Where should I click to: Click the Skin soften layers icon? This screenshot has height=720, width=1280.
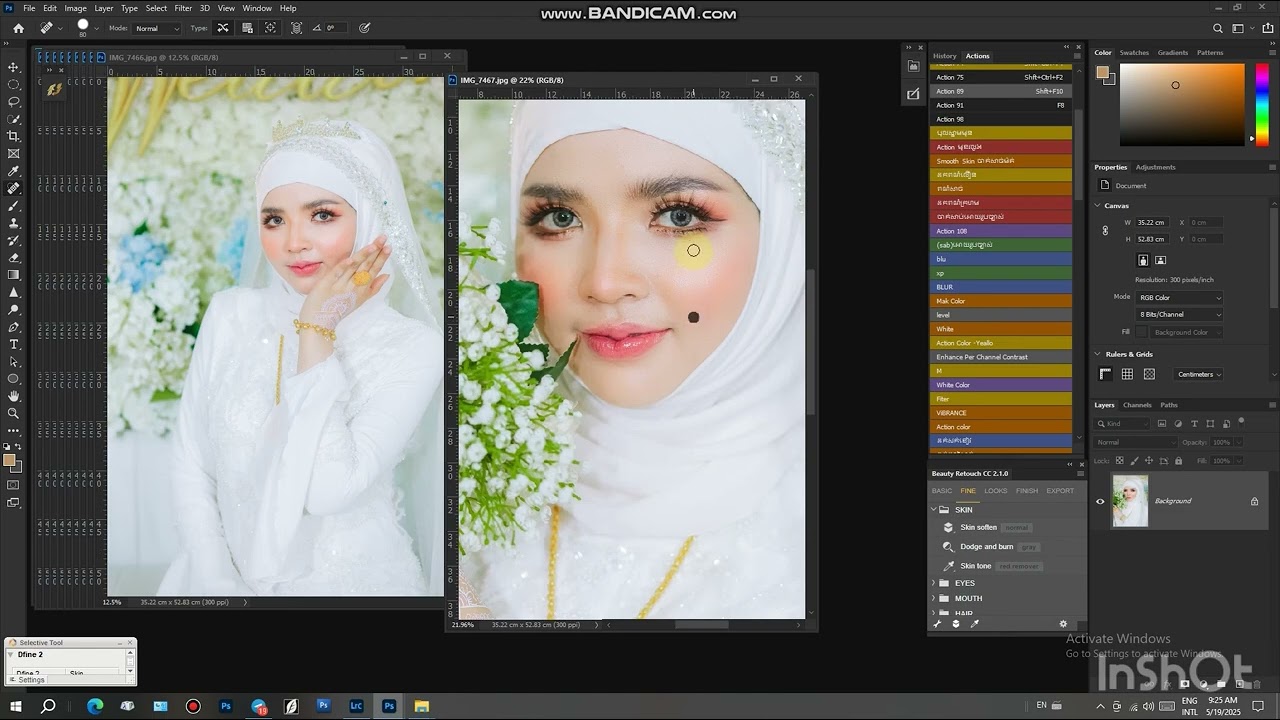coord(949,527)
